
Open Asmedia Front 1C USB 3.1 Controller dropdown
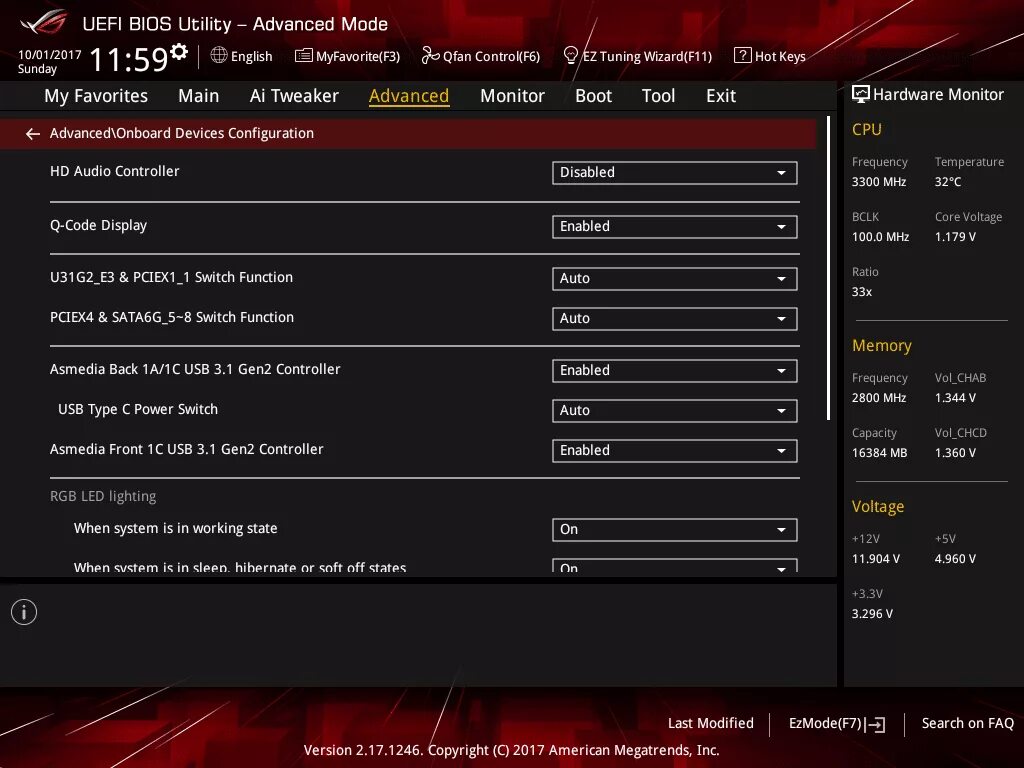tap(675, 451)
